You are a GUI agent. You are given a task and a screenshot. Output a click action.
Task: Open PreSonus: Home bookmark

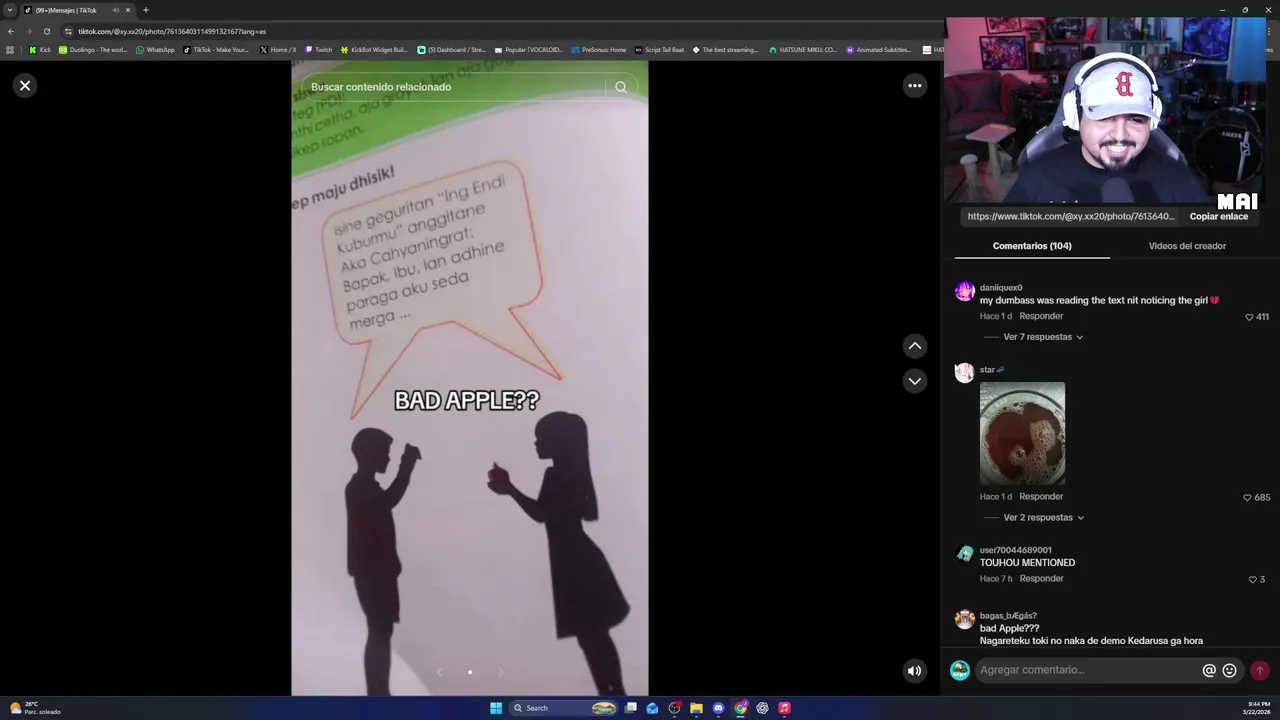(x=599, y=50)
